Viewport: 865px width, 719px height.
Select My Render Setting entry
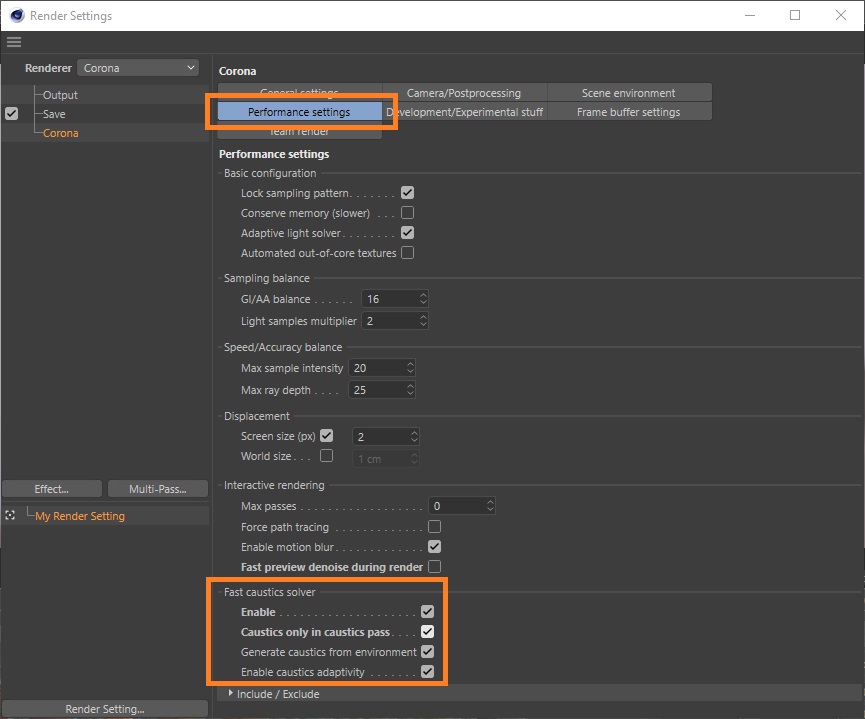(80, 516)
